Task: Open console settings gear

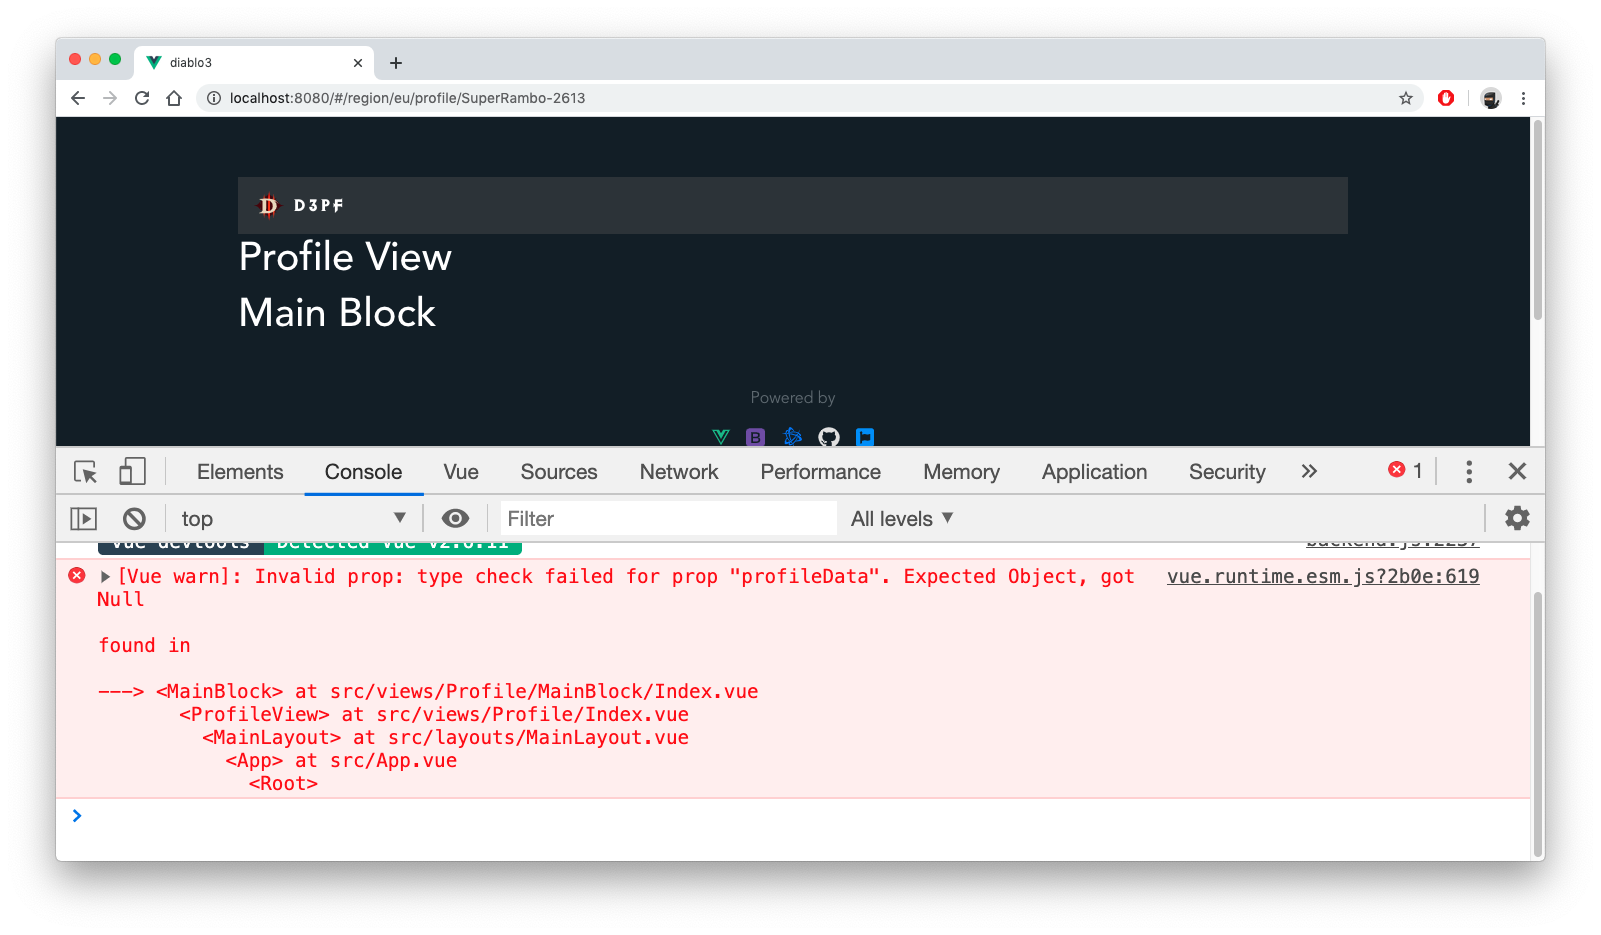Action: tap(1517, 518)
